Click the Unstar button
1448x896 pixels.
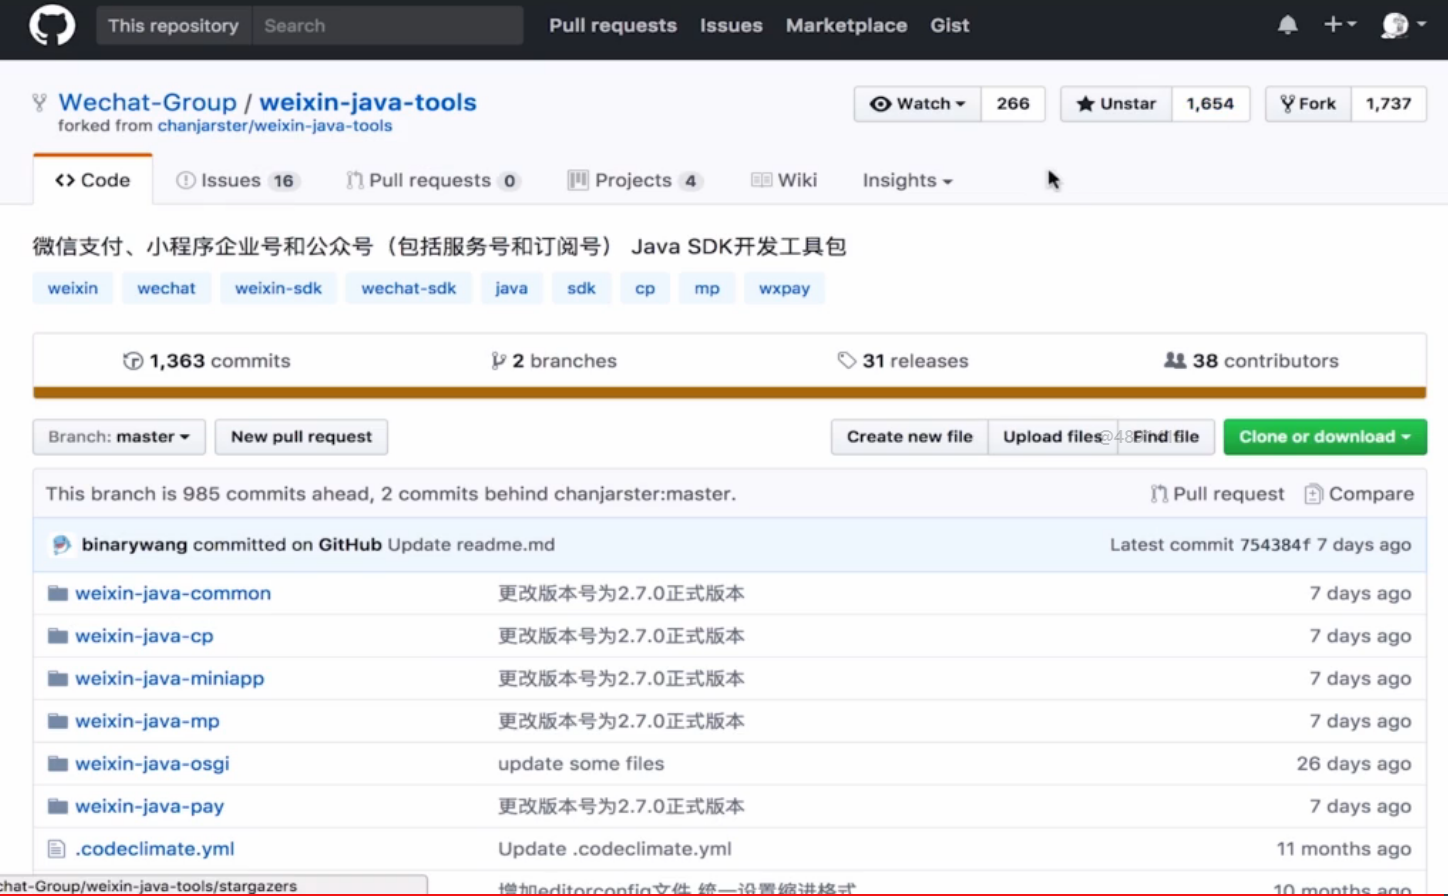coord(1116,104)
